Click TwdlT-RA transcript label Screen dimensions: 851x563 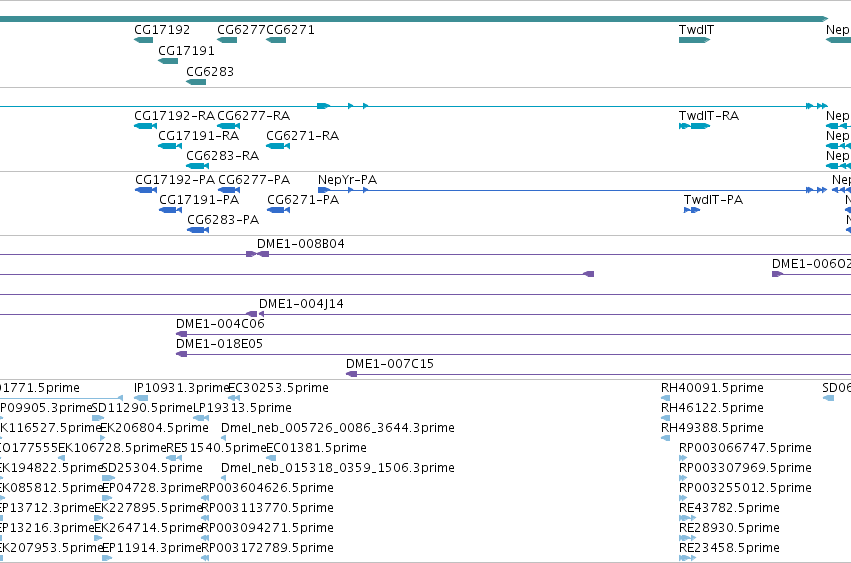709,116
